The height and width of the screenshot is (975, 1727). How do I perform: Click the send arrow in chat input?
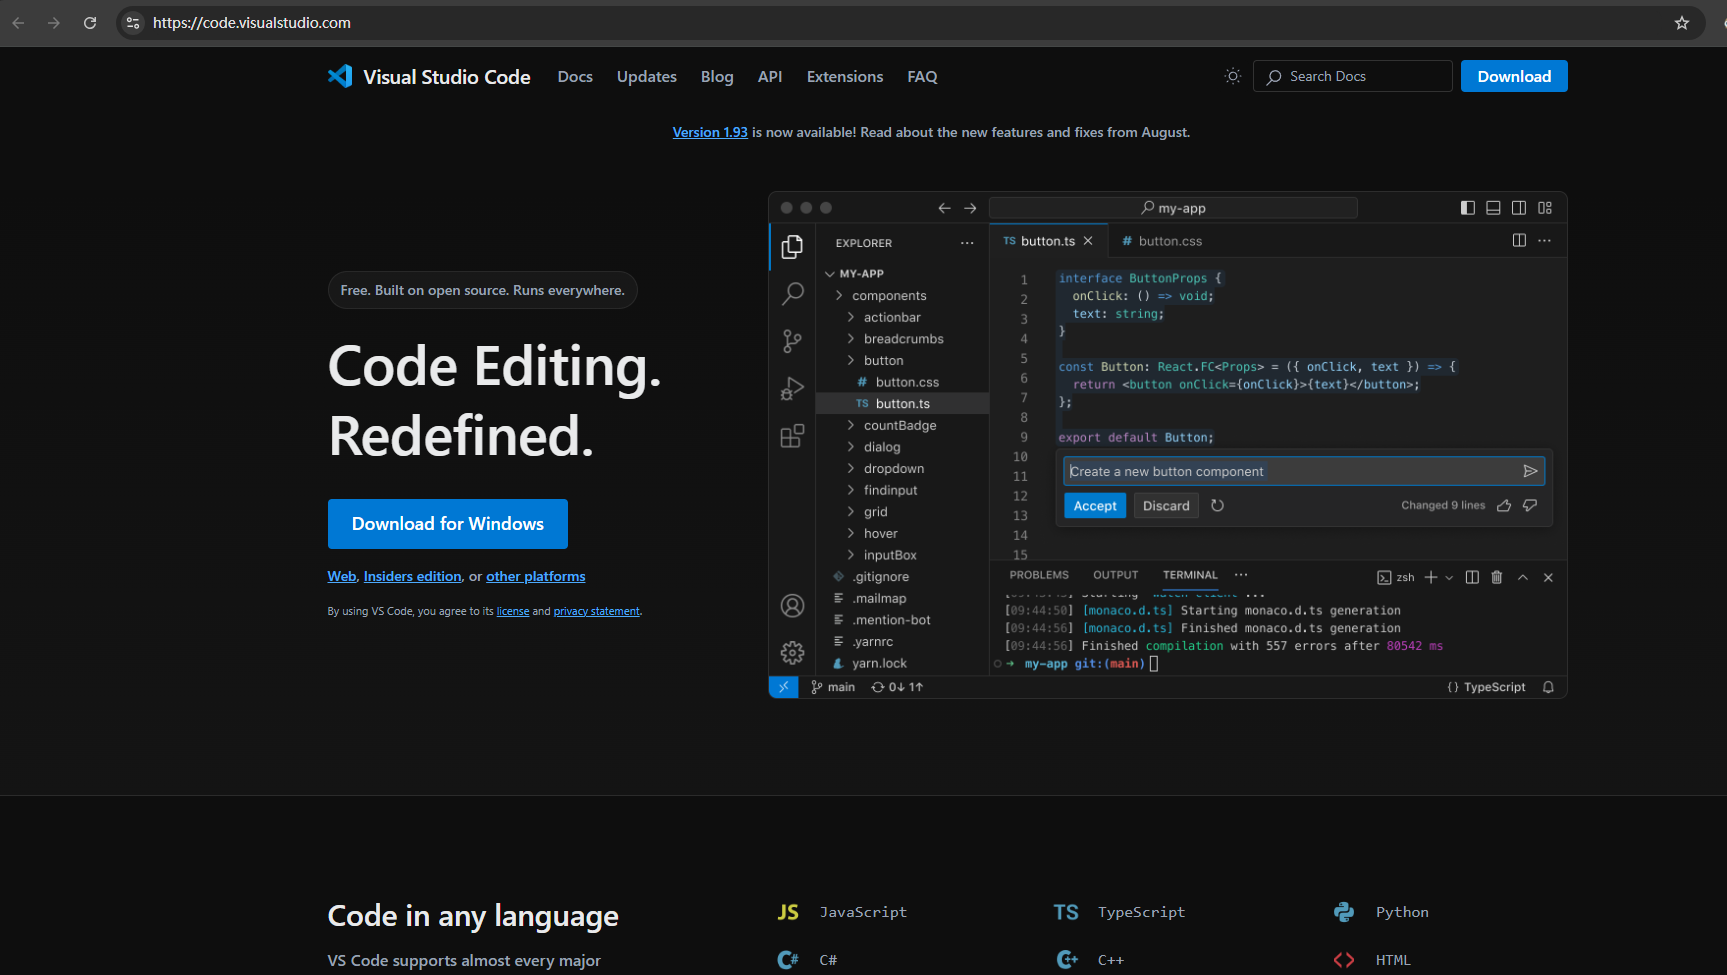1529,471
